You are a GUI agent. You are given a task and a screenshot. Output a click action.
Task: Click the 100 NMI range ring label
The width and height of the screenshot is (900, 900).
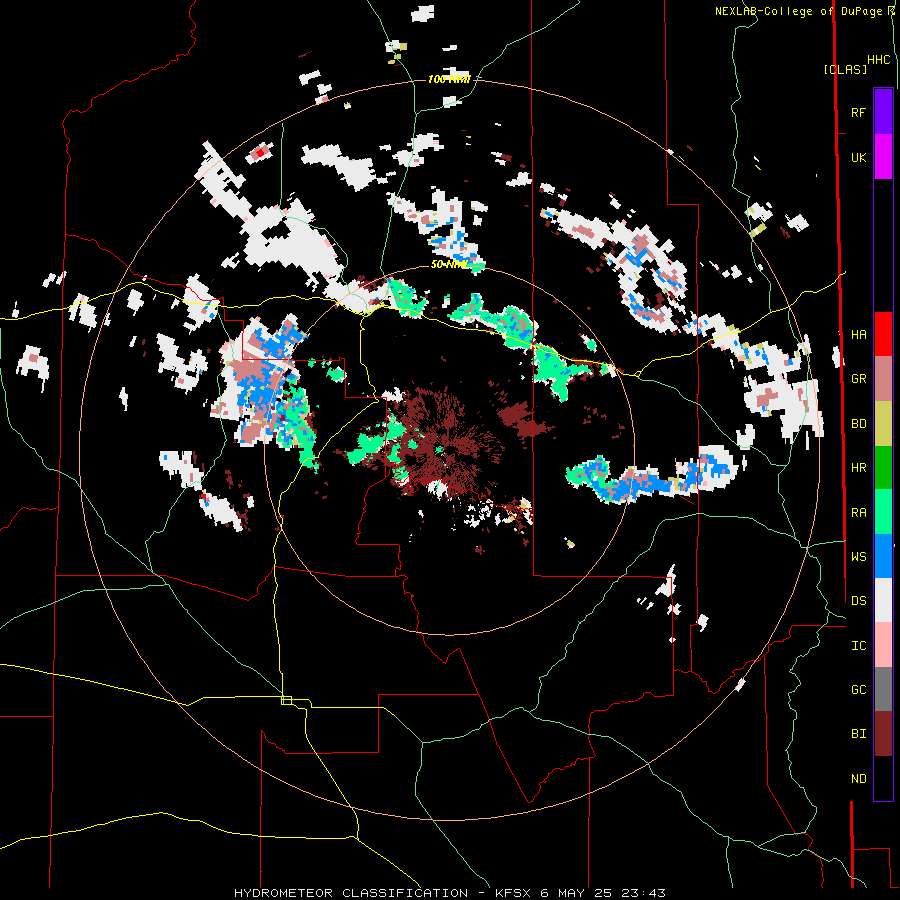(449, 79)
